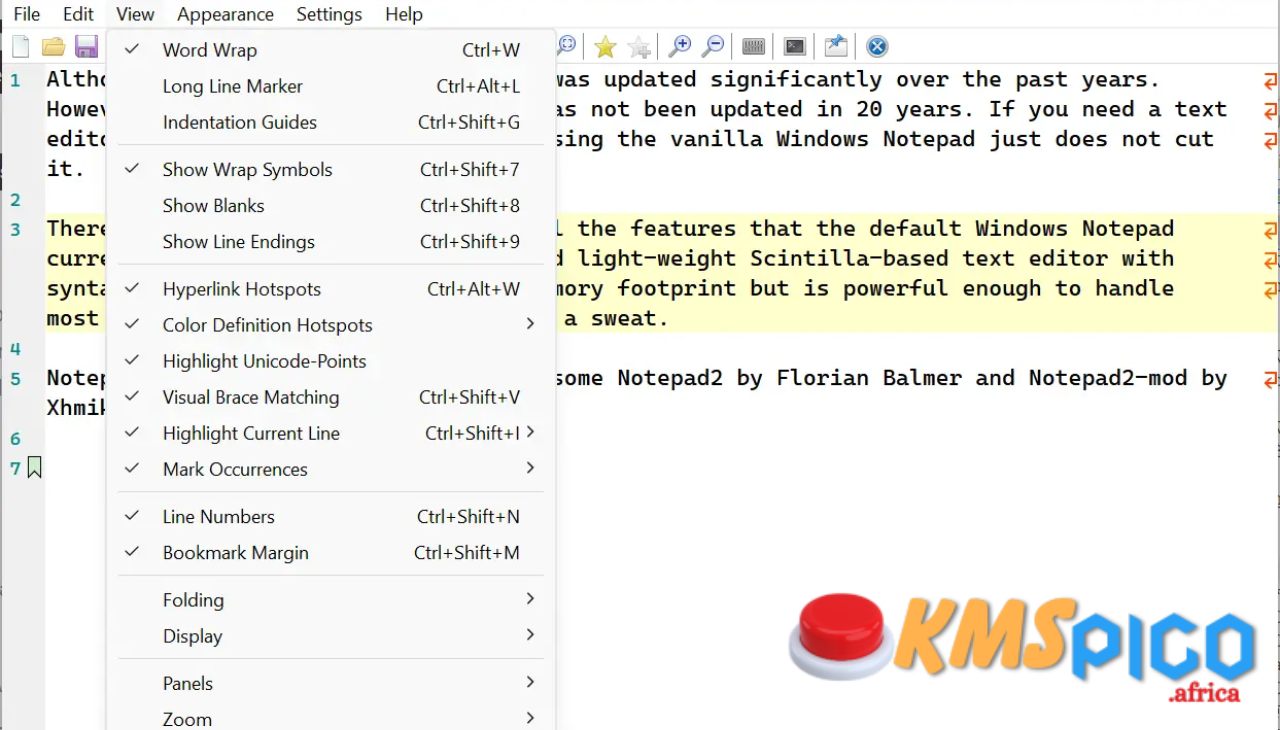Uncheck Highlight Unicode-Points

(331, 361)
